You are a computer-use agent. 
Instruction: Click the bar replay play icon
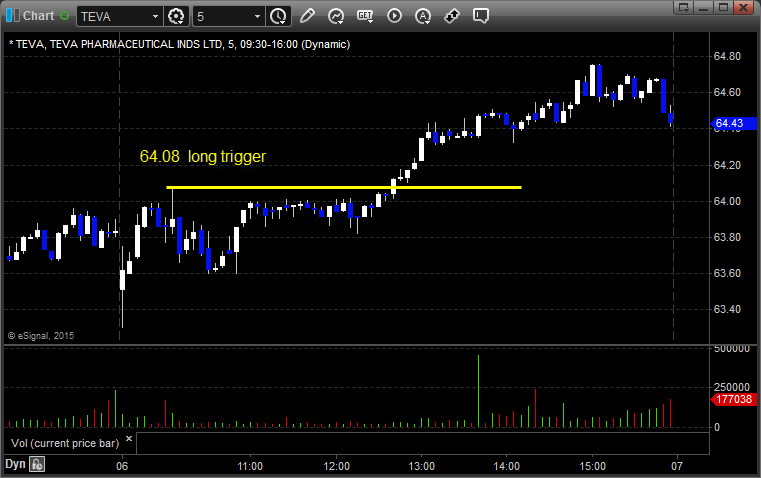pyautogui.click(x=394, y=16)
